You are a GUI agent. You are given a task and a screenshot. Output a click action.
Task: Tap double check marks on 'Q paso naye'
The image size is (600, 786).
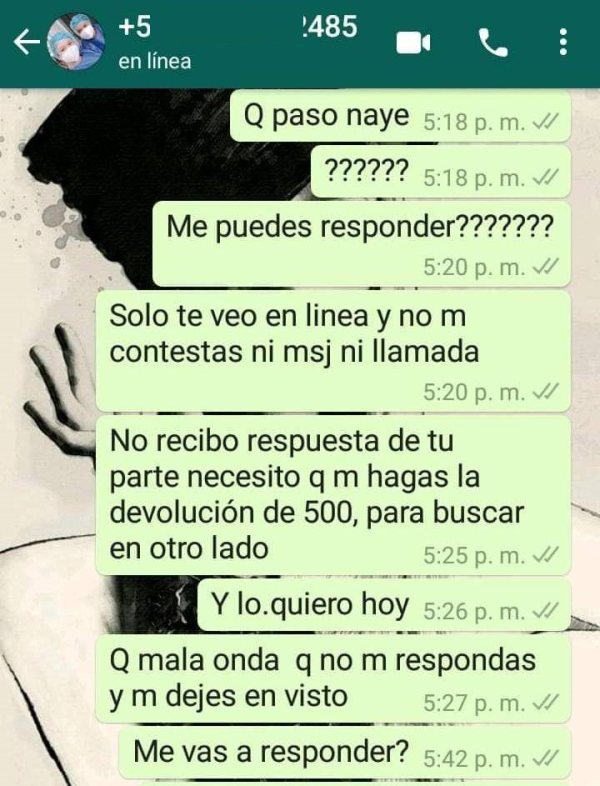(544, 121)
